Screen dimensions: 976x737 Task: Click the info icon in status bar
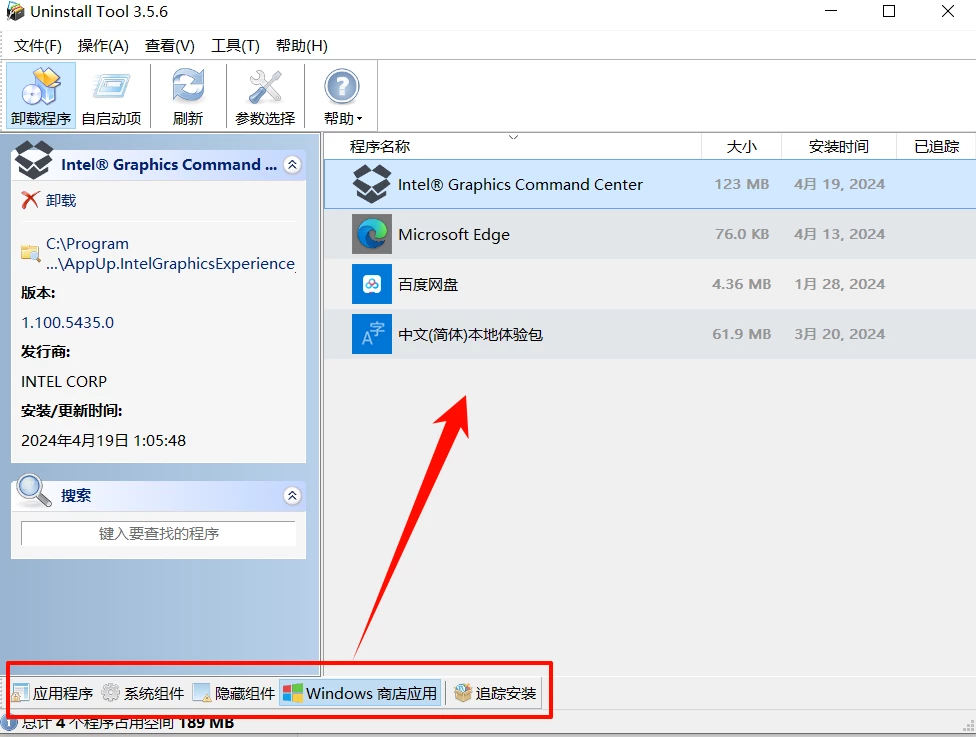[9, 723]
